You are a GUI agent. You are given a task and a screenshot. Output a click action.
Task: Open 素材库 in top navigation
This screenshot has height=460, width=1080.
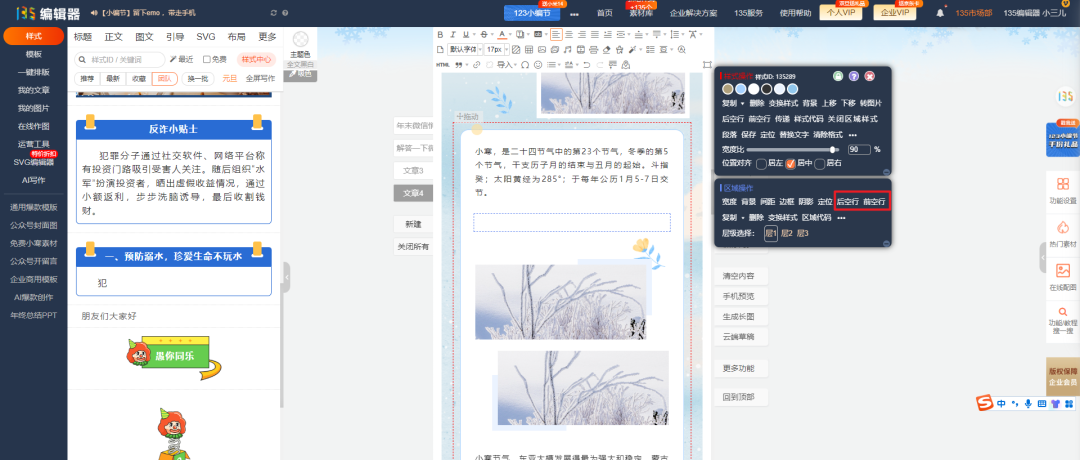click(x=641, y=13)
